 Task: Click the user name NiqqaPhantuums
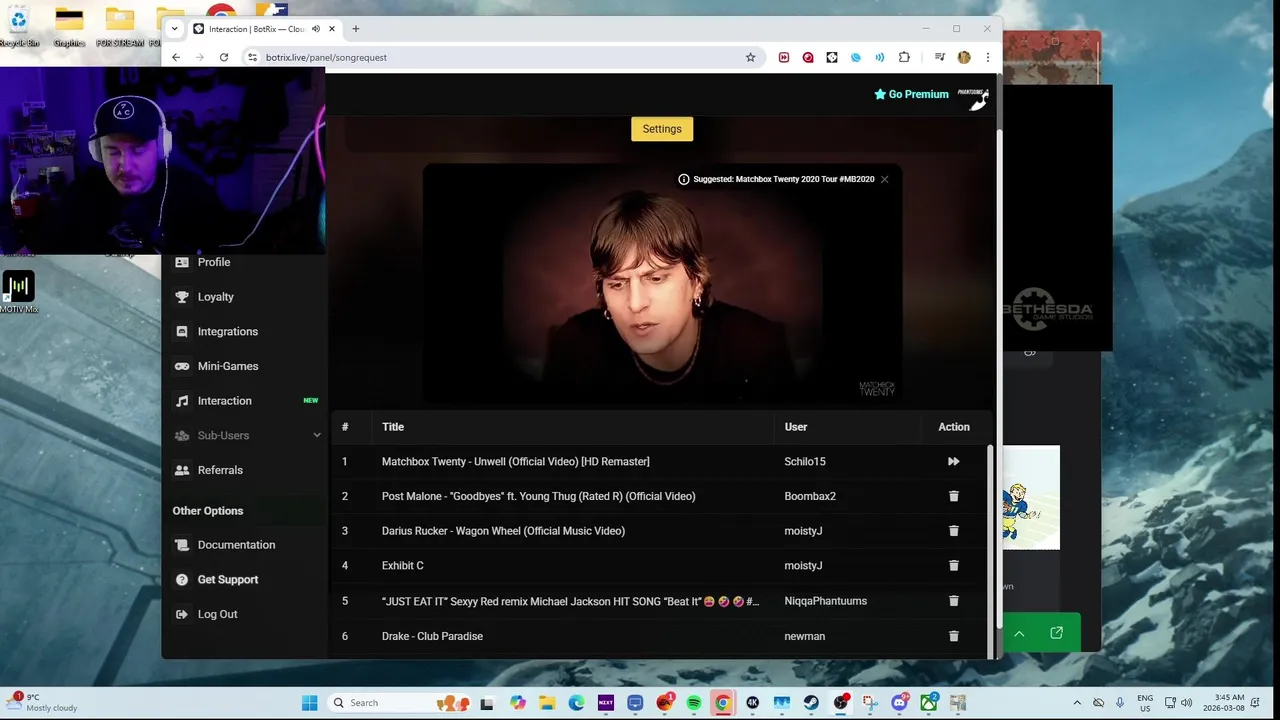pyautogui.click(x=826, y=601)
